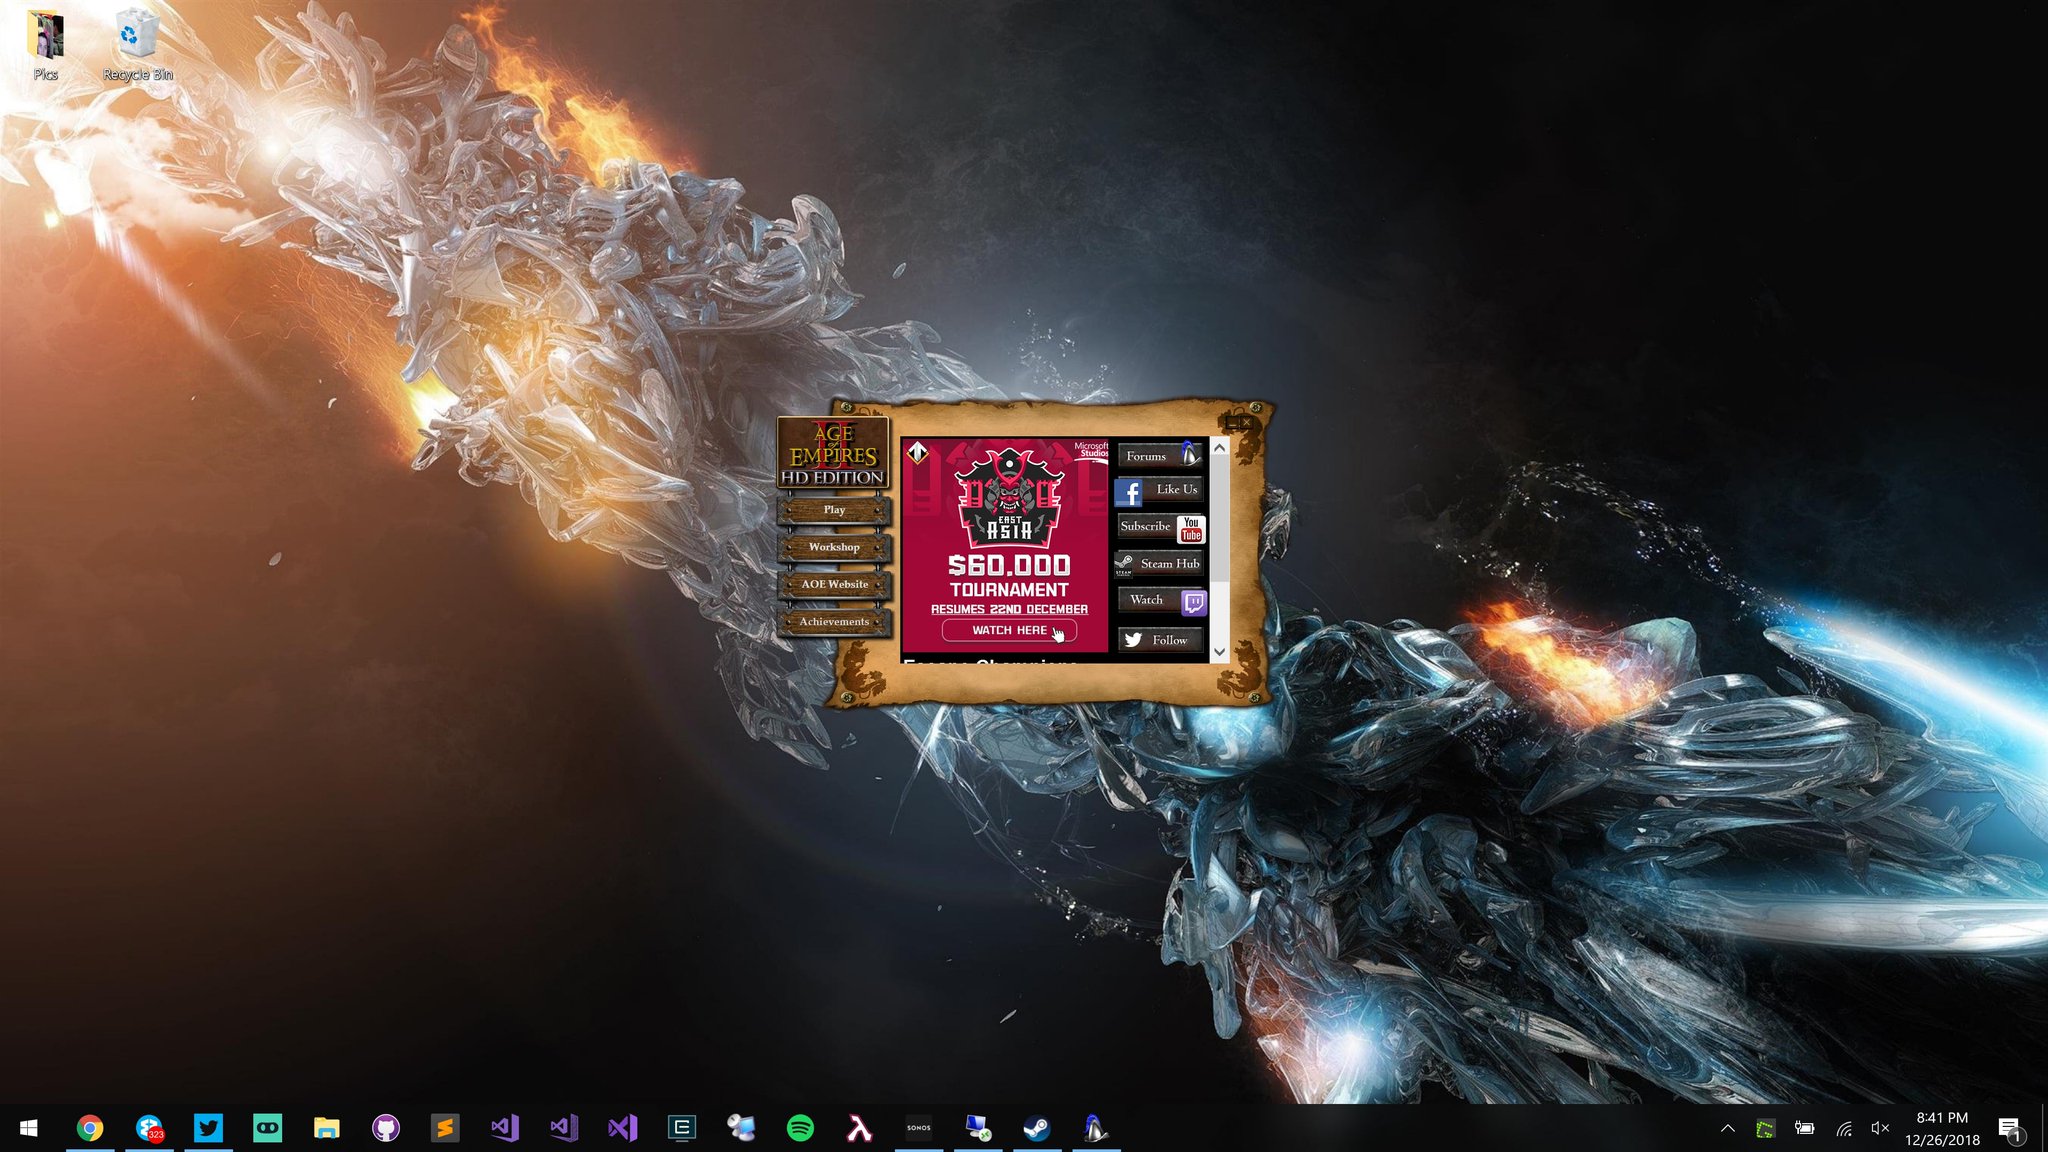The width and height of the screenshot is (2048, 1152).
Task: Click the Facebook Like Us icon
Action: pyautogui.click(x=1129, y=492)
